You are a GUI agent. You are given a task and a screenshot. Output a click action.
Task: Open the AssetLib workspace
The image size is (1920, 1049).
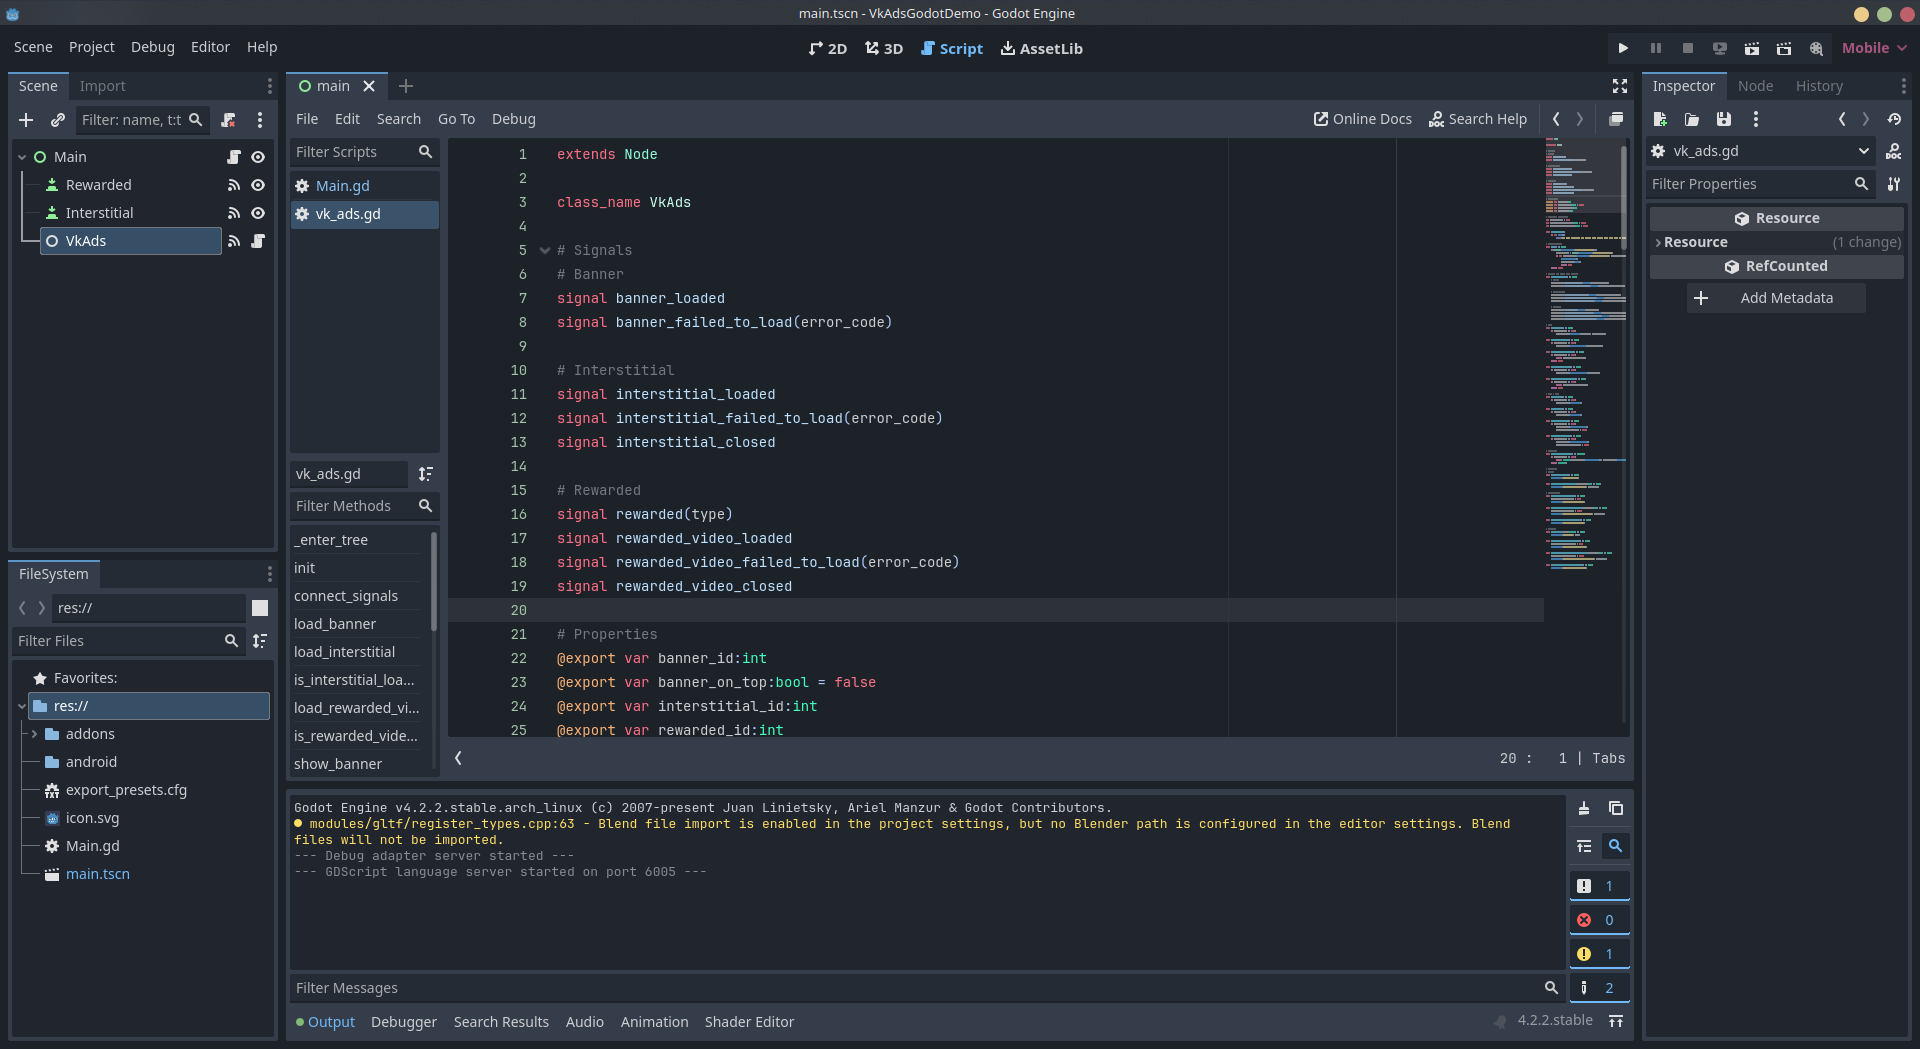tap(1042, 48)
